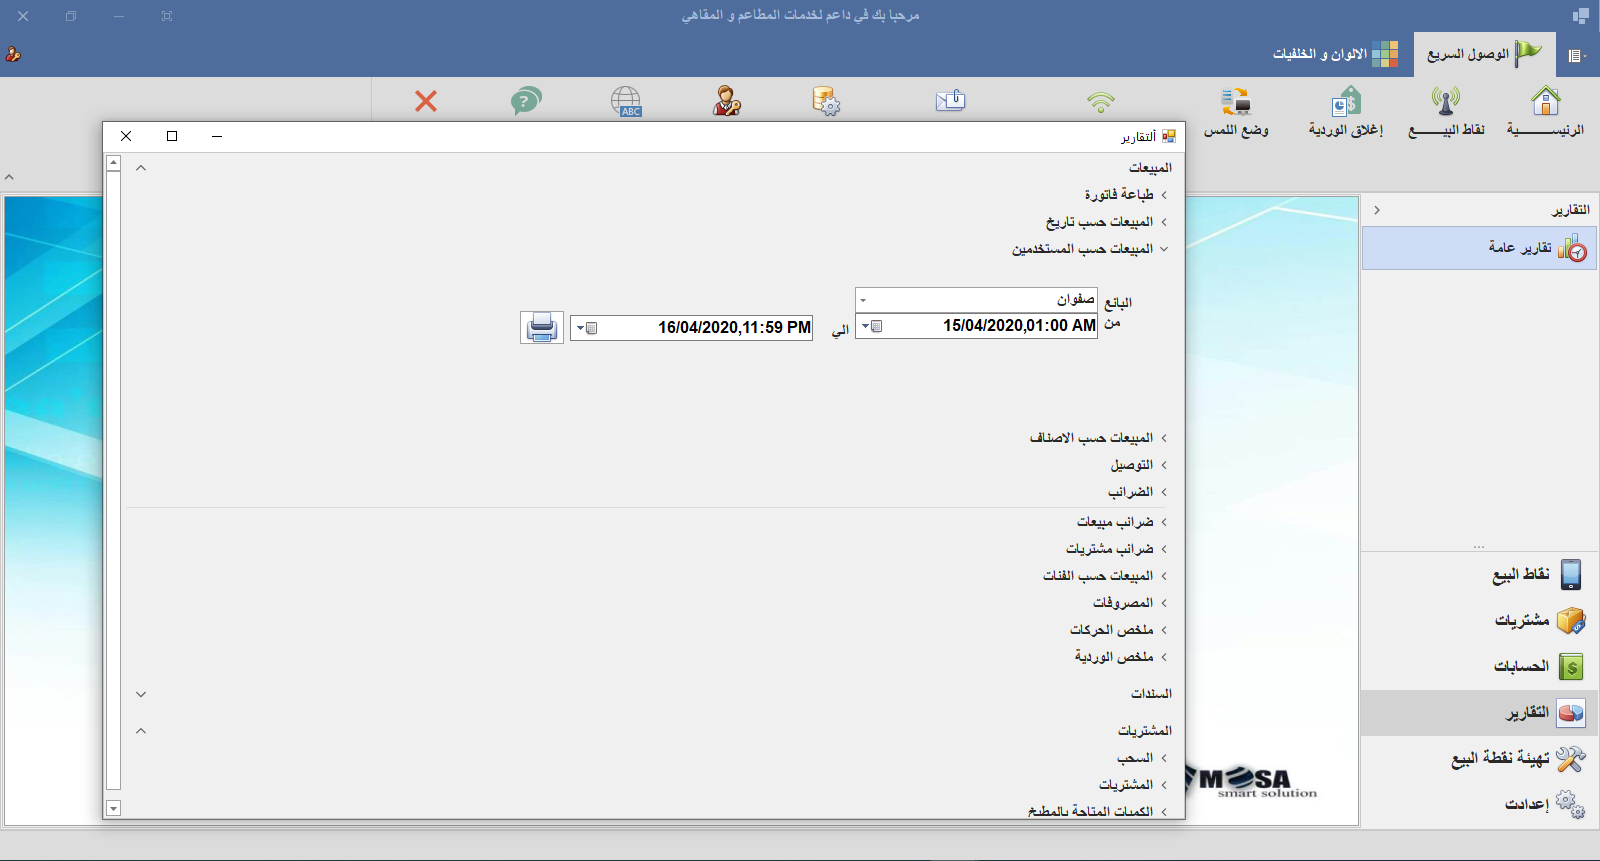
Task: Click the printer icon to print report
Action: (x=541, y=327)
